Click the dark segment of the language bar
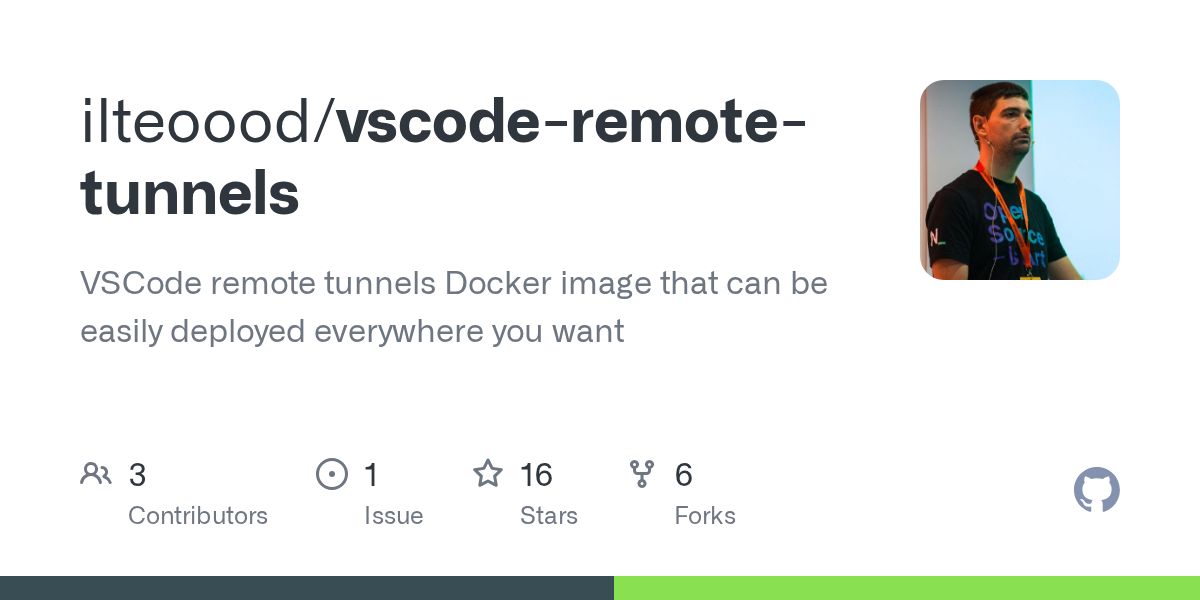Screen dimensions: 1200x600 [x=307, y=588]
